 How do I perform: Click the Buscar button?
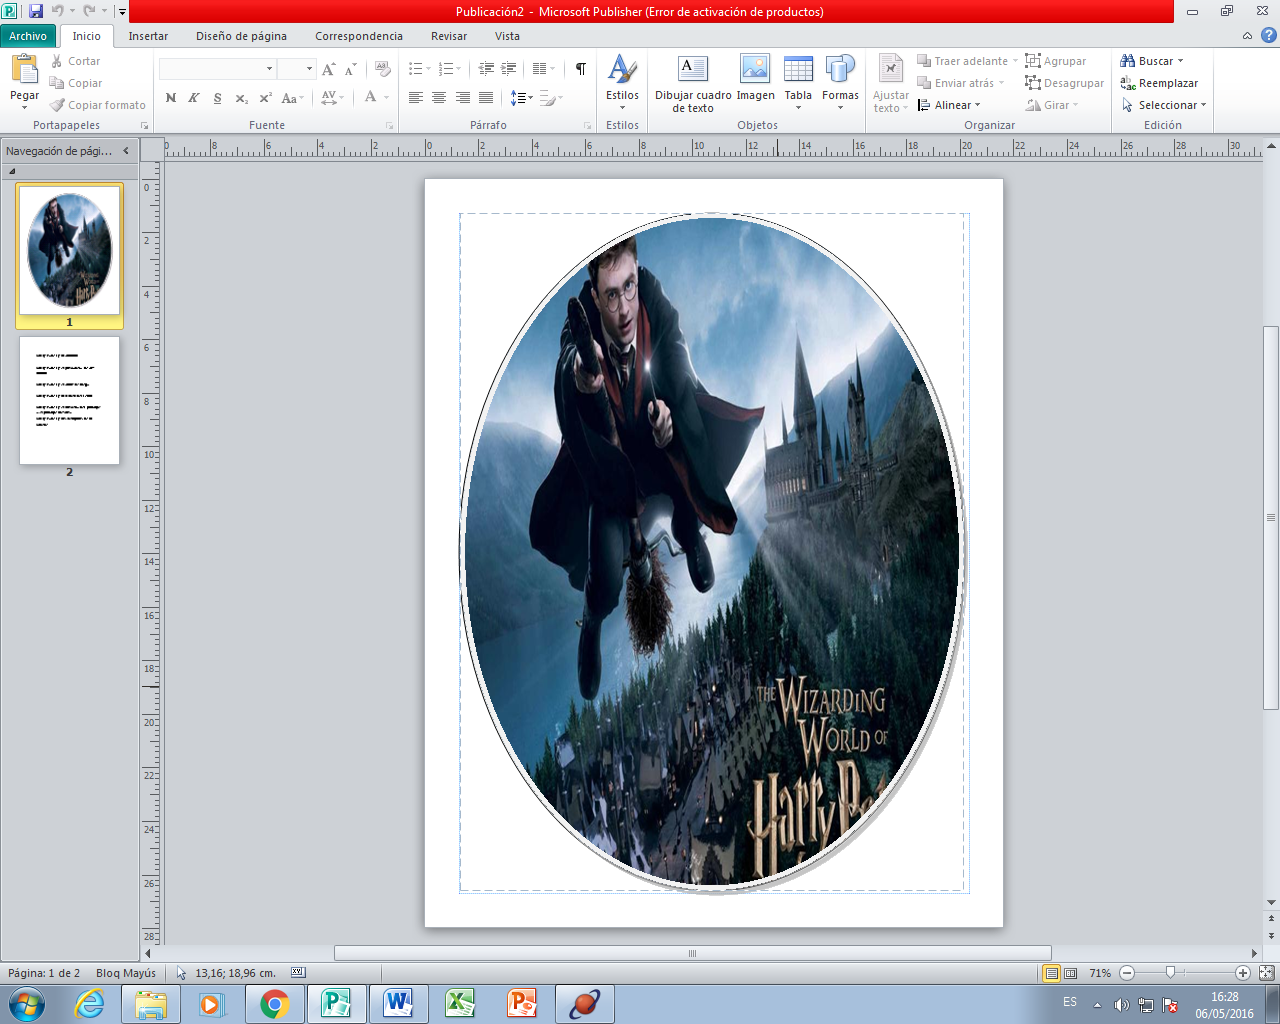point(1152,61)
